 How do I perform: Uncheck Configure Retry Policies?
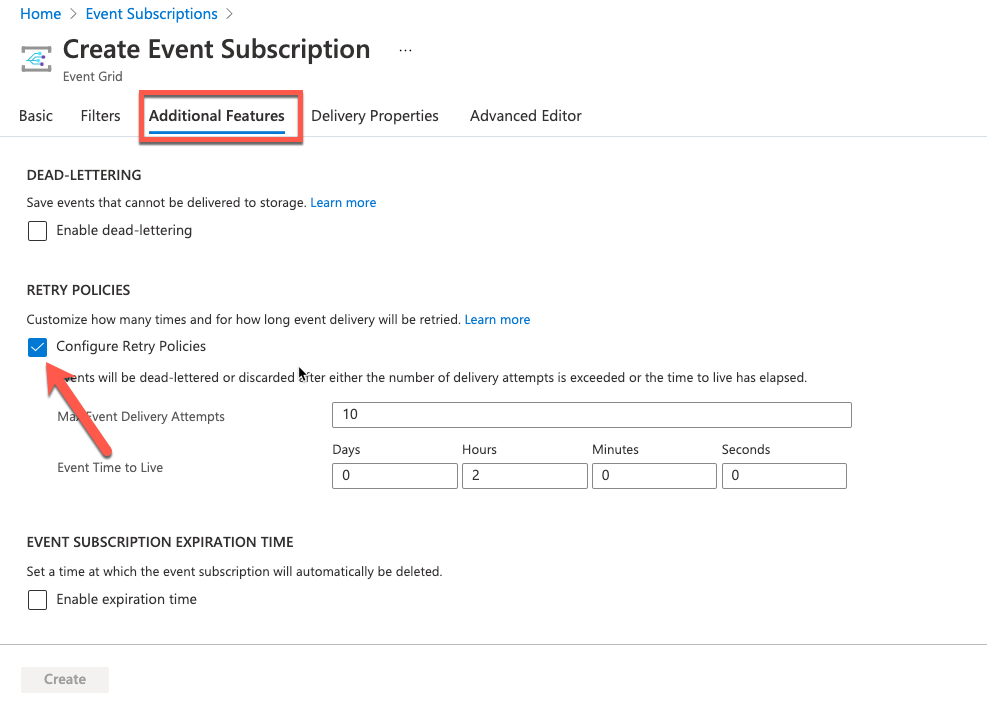(x=37, y=347)
